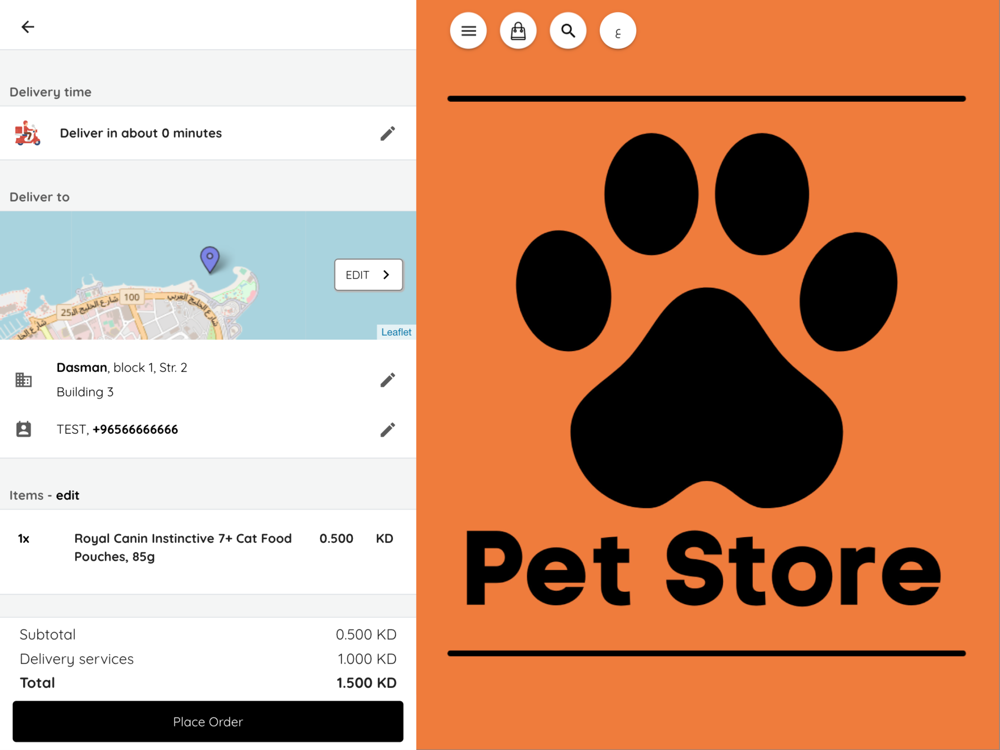Click Deliver in about 0 minutes row
1000x750 pixels.
(x=208, y=133)
